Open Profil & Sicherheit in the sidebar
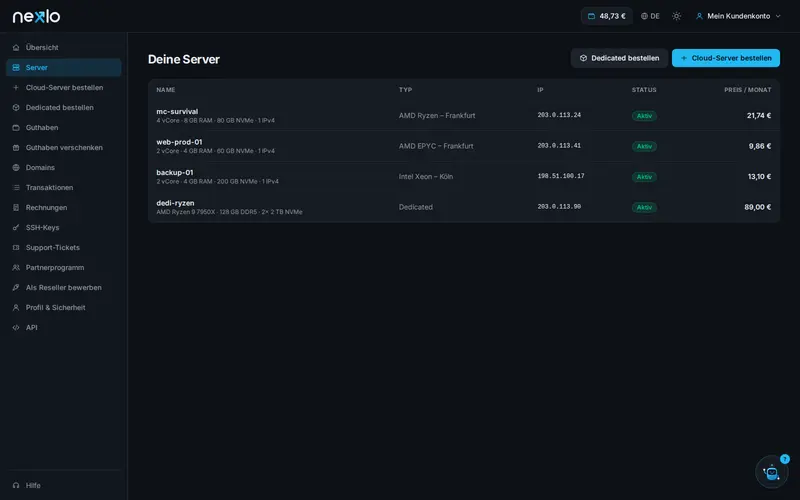This screenshot has width=800, height=500. coord(64,308)
